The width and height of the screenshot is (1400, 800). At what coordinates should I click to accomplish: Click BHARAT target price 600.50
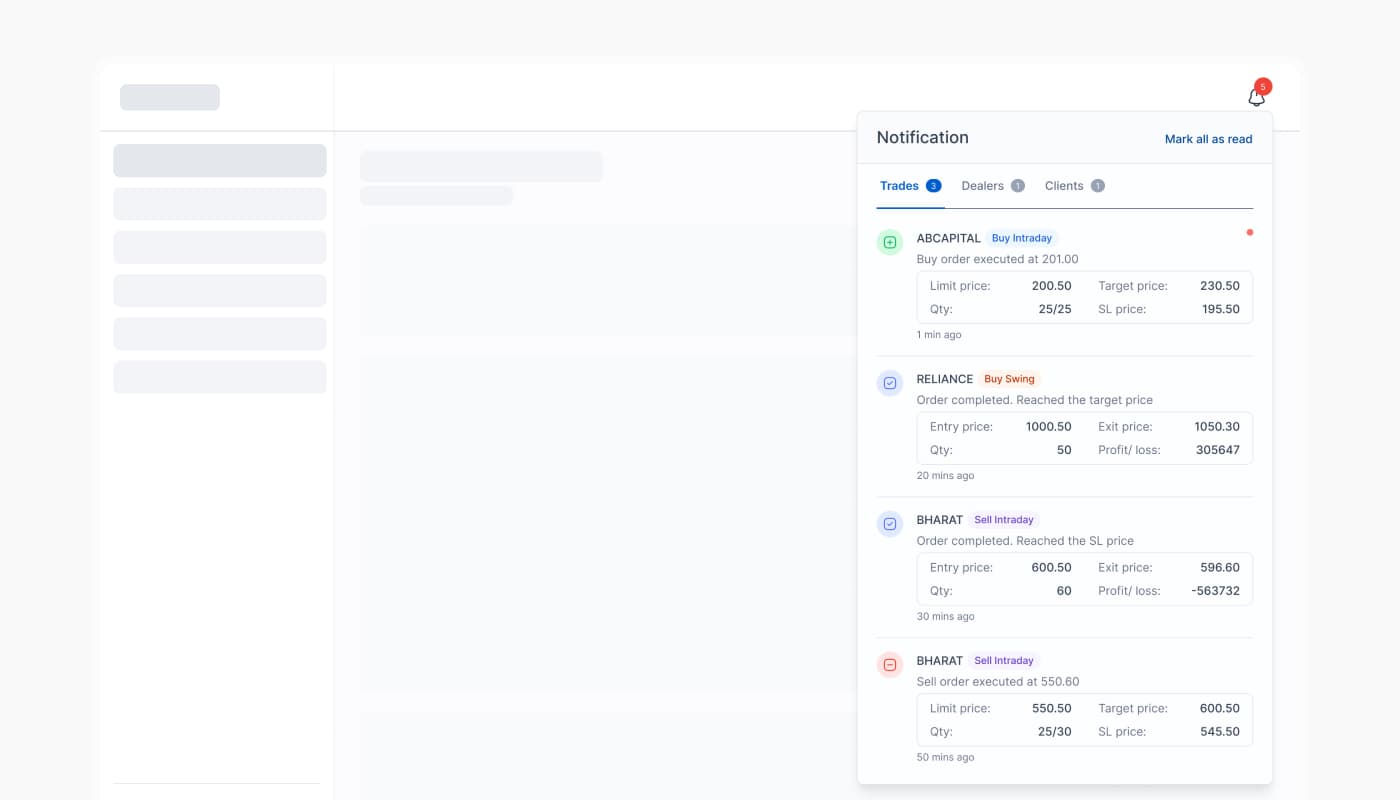tap(1219, 709)
